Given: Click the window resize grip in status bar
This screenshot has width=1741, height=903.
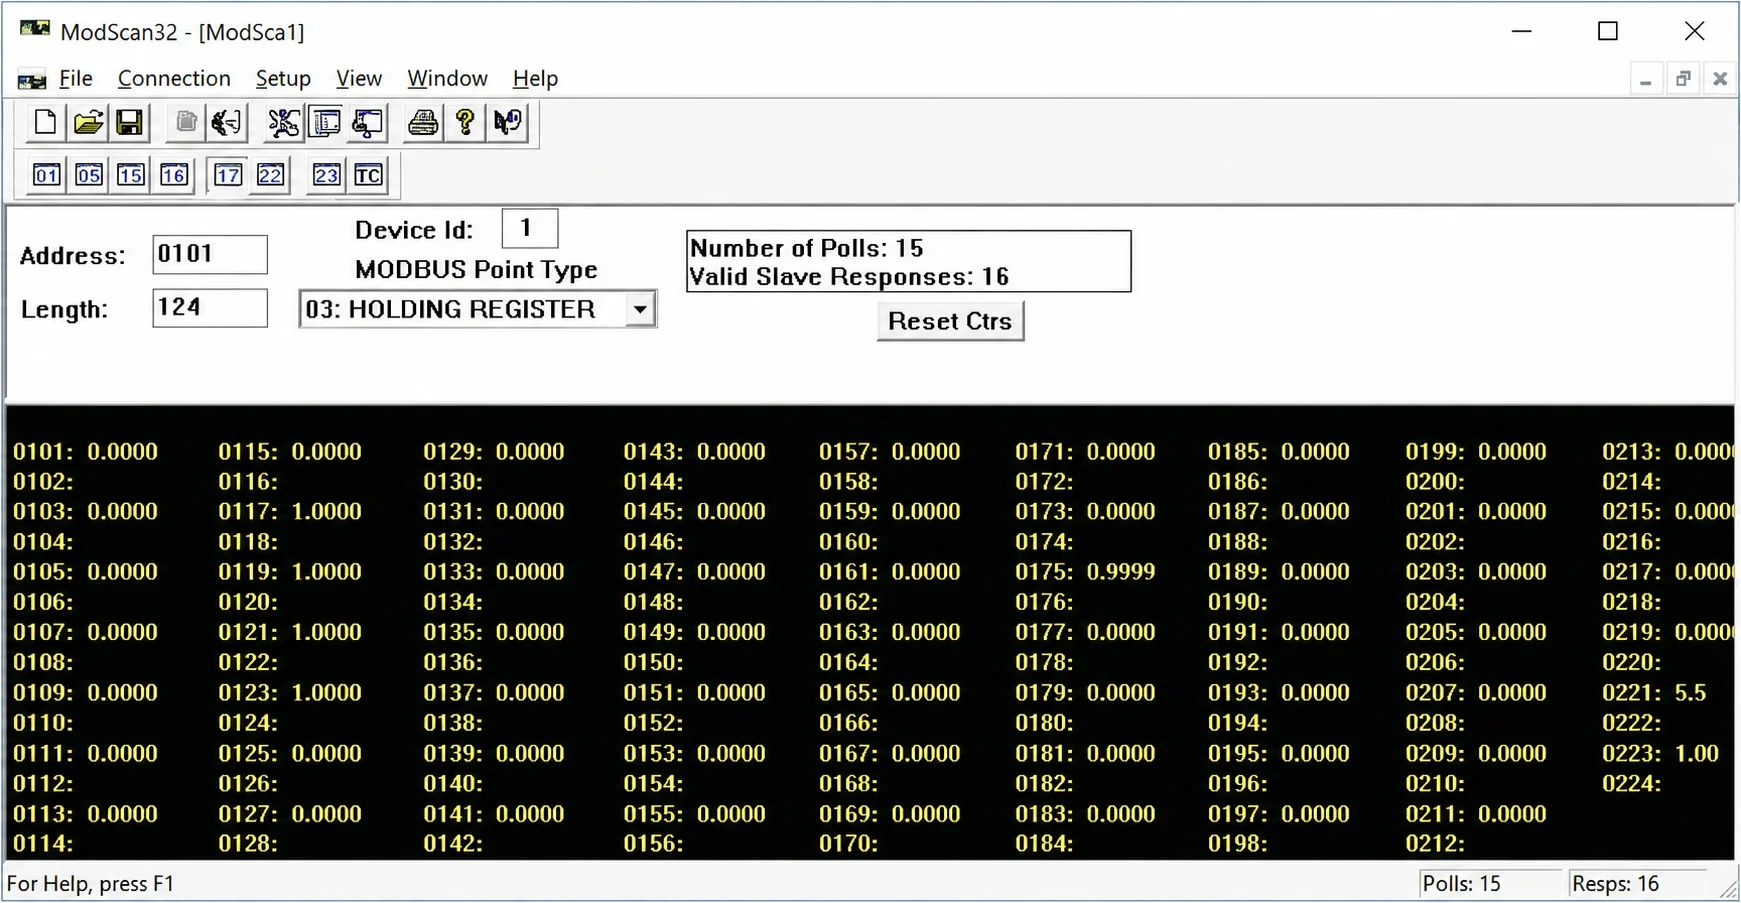Looking at the screenshot, I should click(1727, 888).
